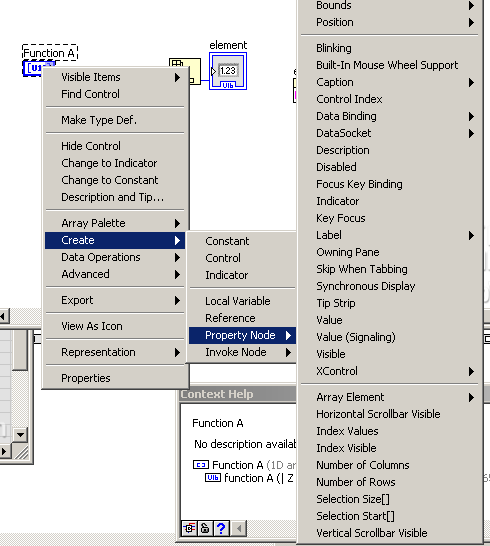
Task: Open the Invoke Node submenu
Action: pos(242,352)
